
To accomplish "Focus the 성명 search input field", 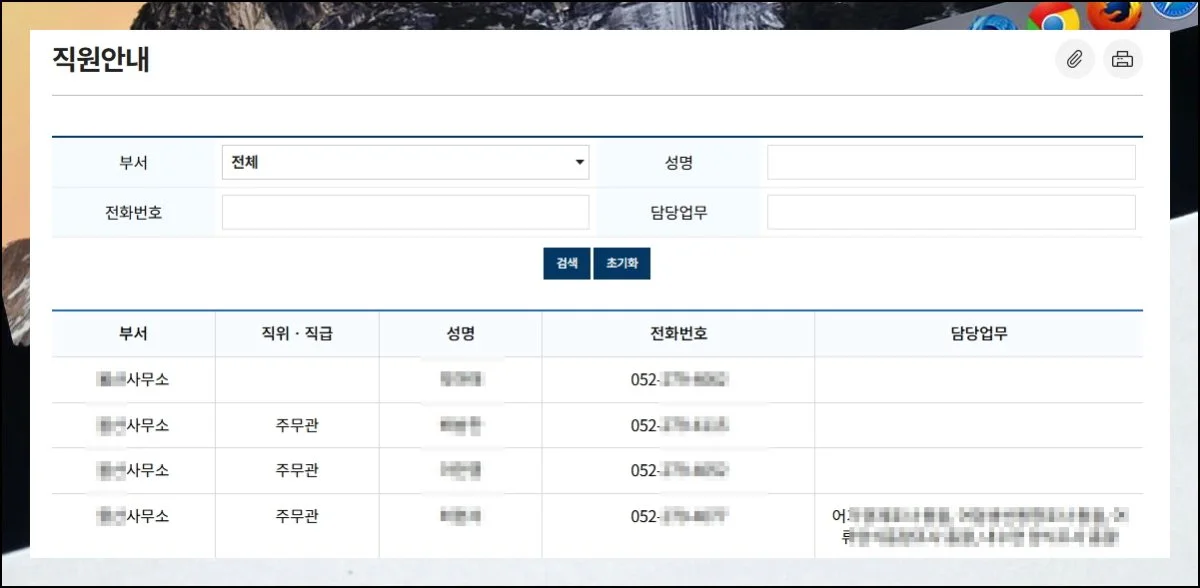I will tap(951, 162).
